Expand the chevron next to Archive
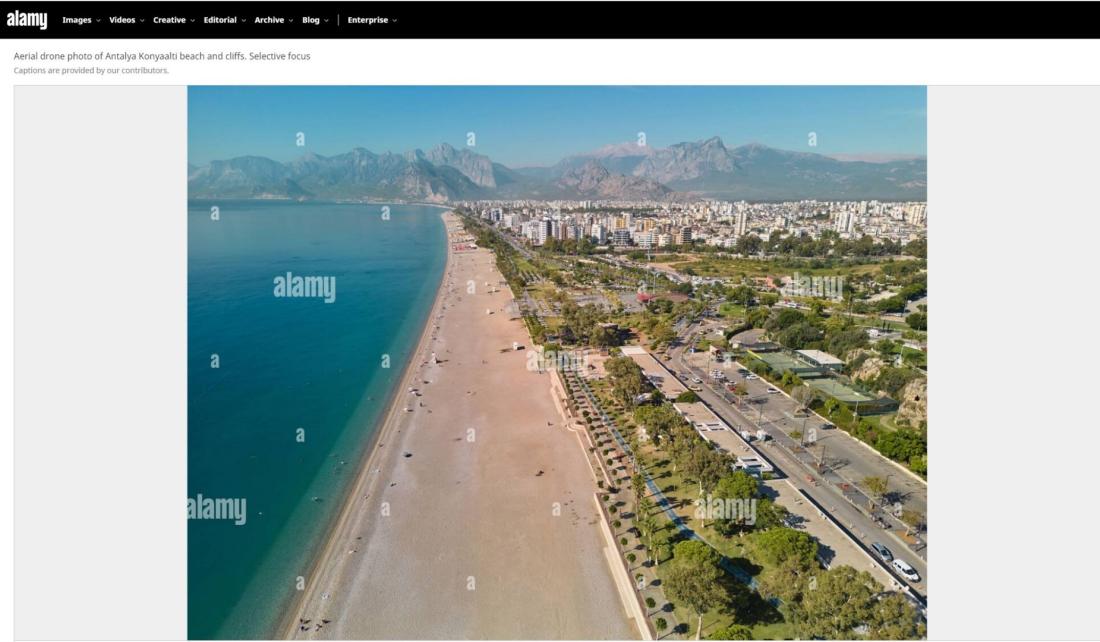The image size is (1100, 642). [x=290, y=21]
